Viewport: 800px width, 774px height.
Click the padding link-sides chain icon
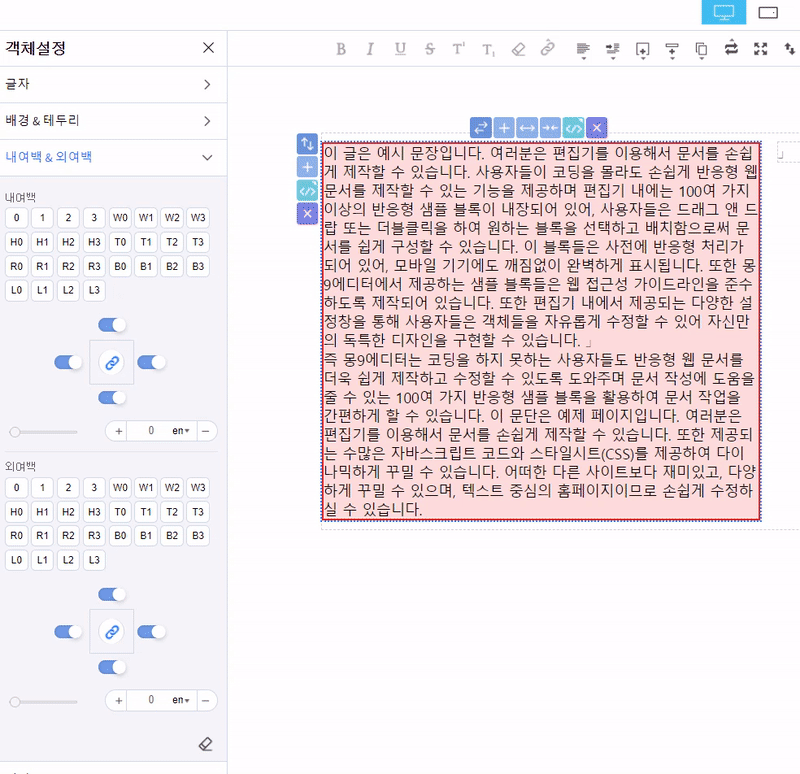(x=112, y=362)
